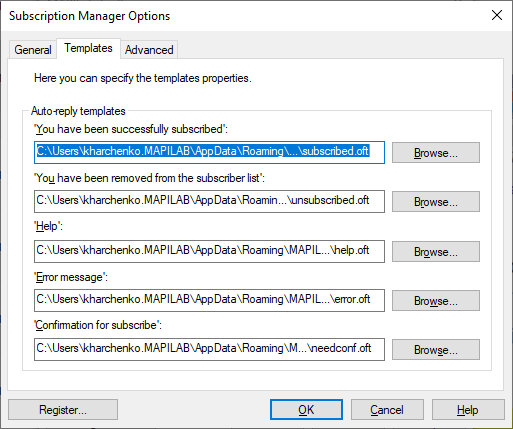Select the error.oft path input

pyautogui.click(x=209, y=300)
